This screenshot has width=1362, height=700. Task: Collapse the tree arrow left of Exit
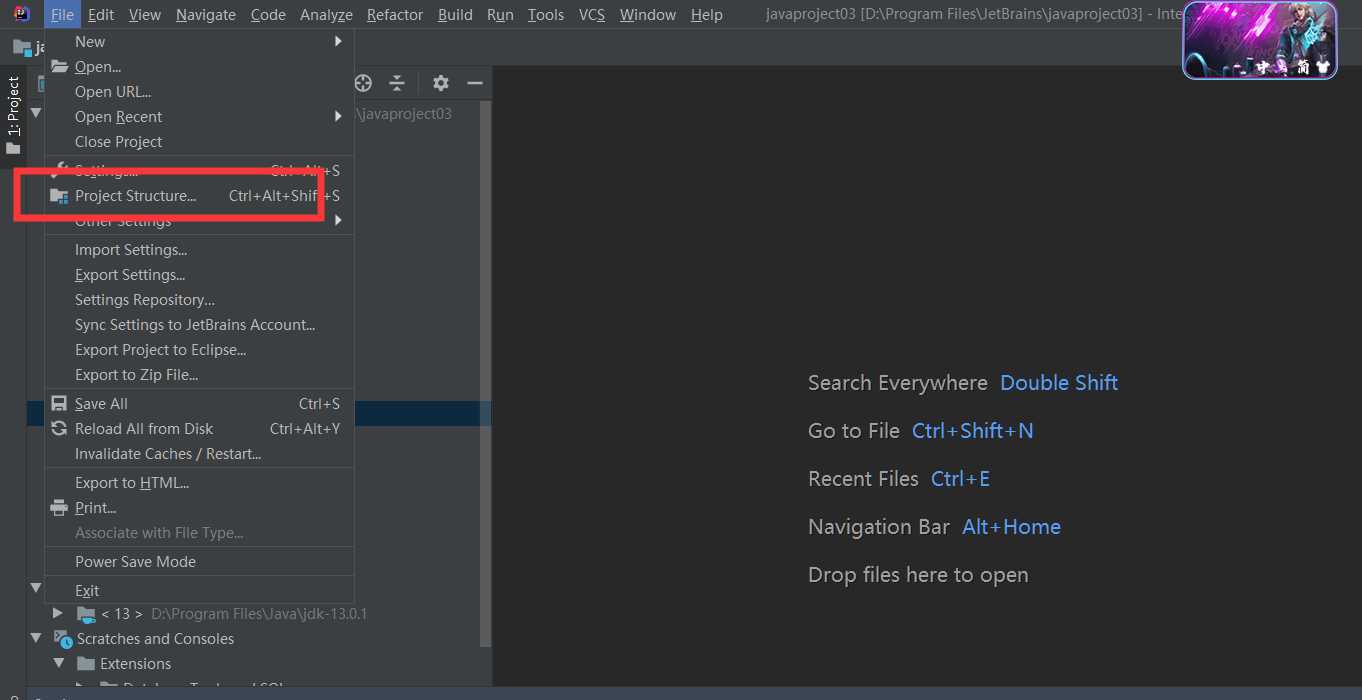pyautogui.click(x=36, y=588)
